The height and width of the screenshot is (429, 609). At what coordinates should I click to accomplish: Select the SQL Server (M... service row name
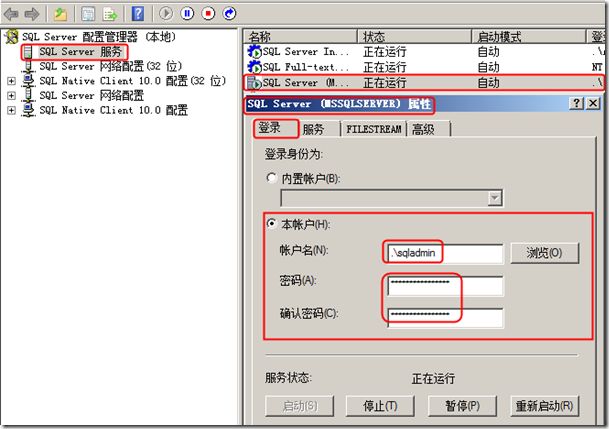click(x=306, y=83)
